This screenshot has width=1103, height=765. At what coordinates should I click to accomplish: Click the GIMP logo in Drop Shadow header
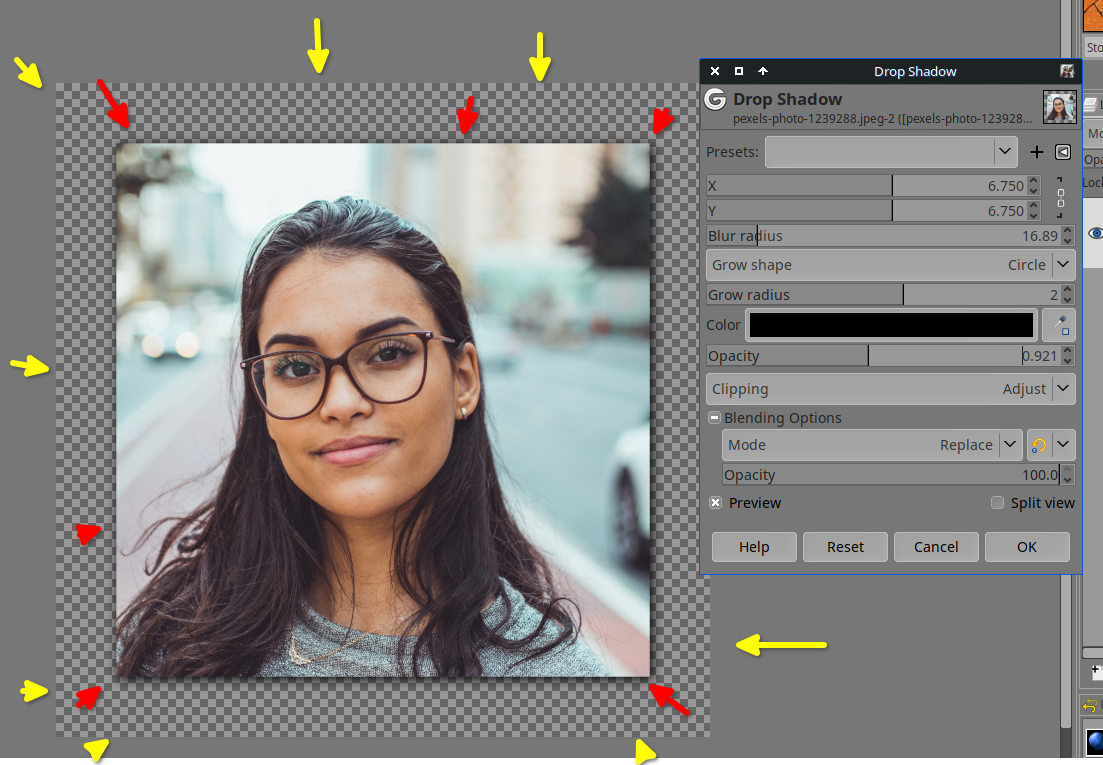coord(715,100)
